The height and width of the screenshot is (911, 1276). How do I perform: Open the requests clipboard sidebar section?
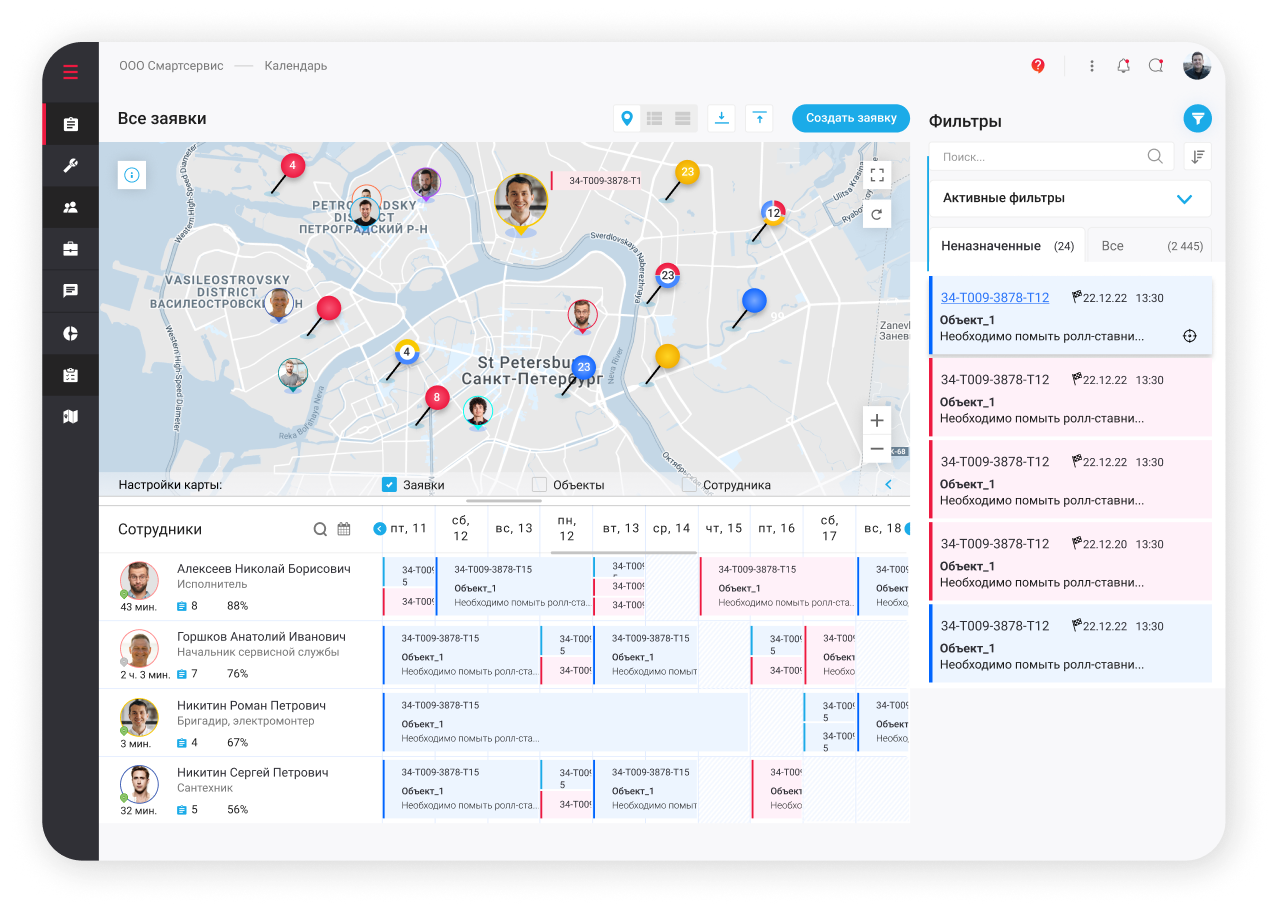click(70, 124)
